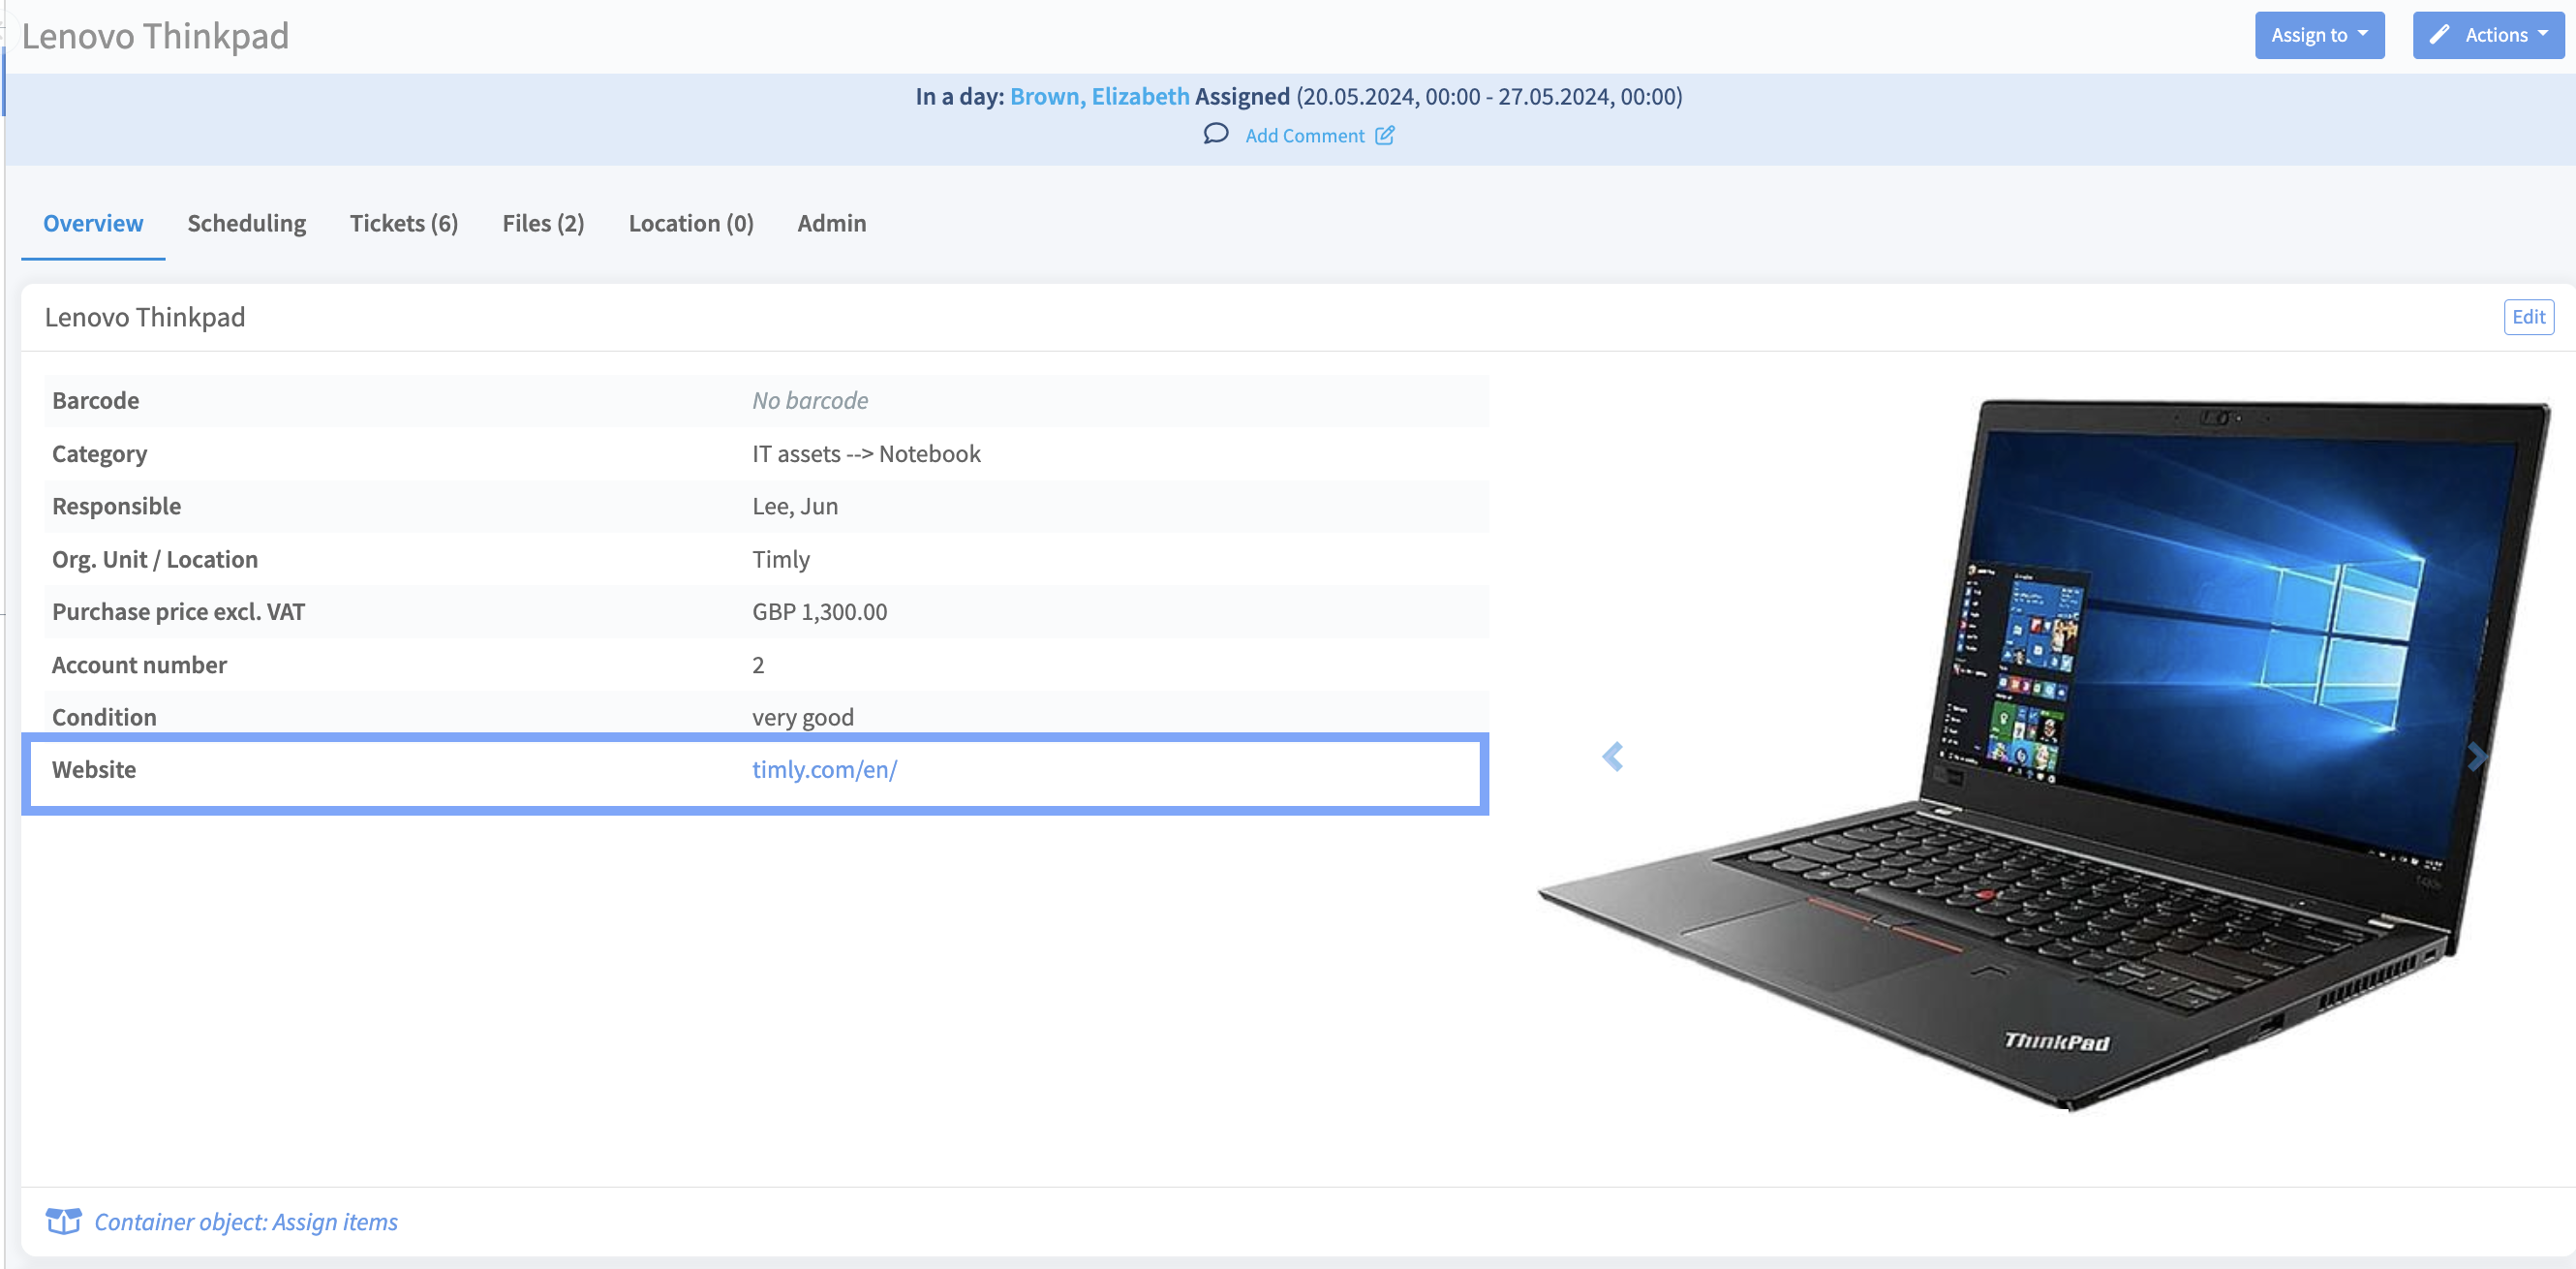
Task: Click the 'Condition' field label
Action: coord(104,717)
